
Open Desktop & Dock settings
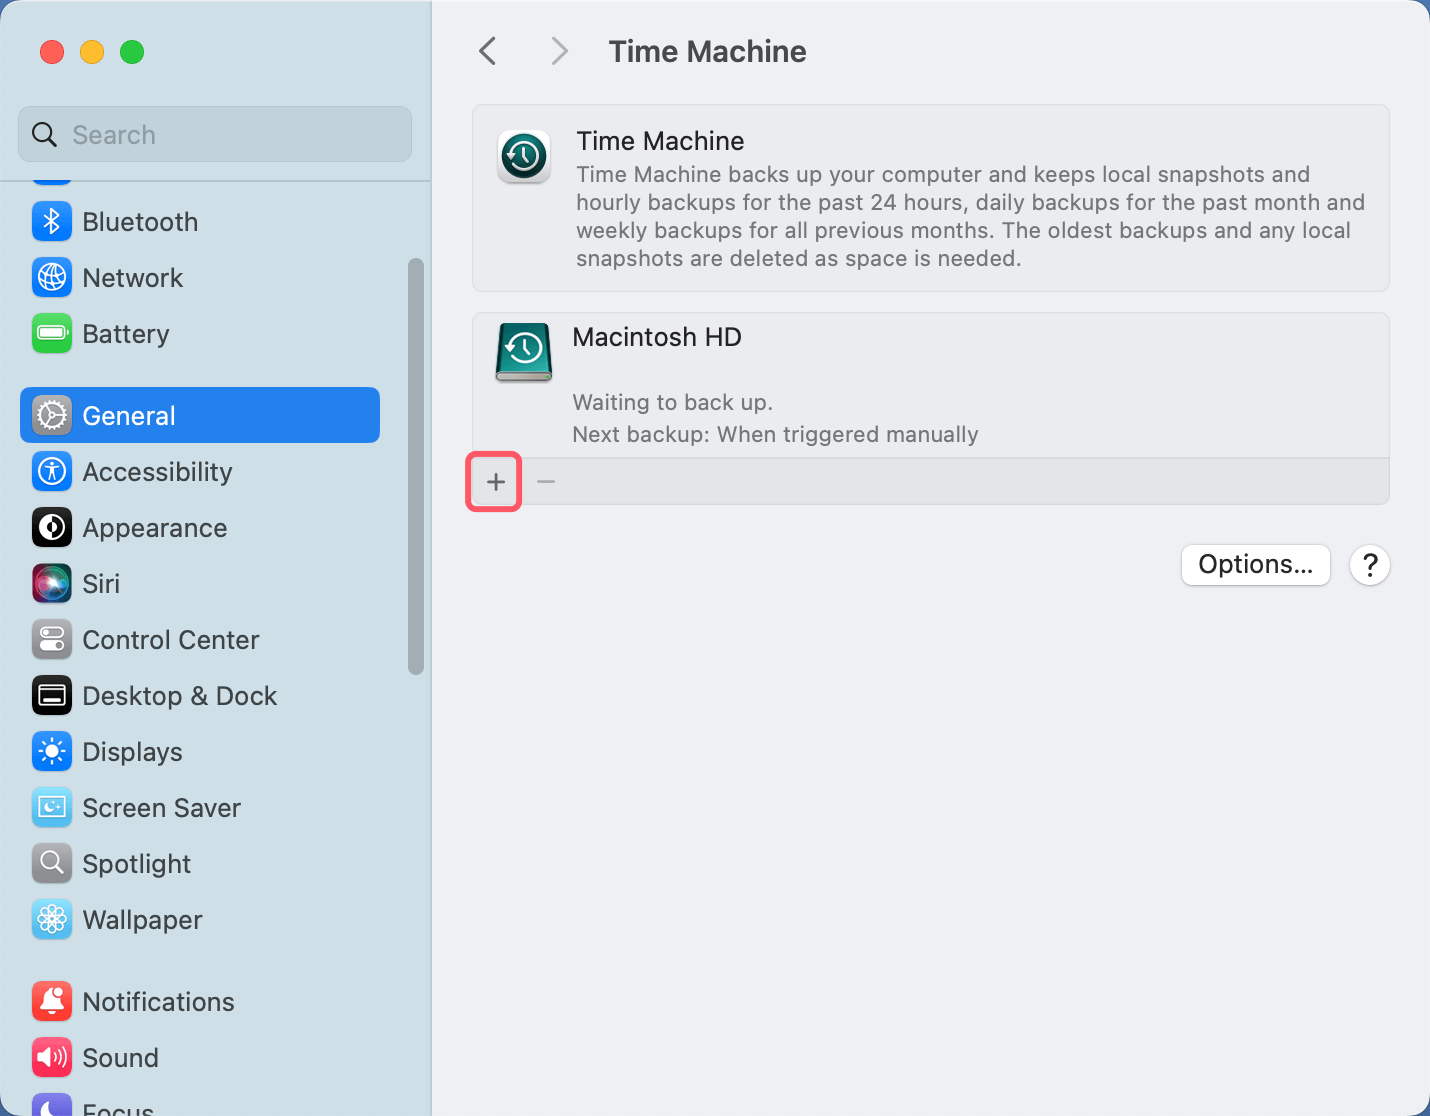(x=180, y=696)
